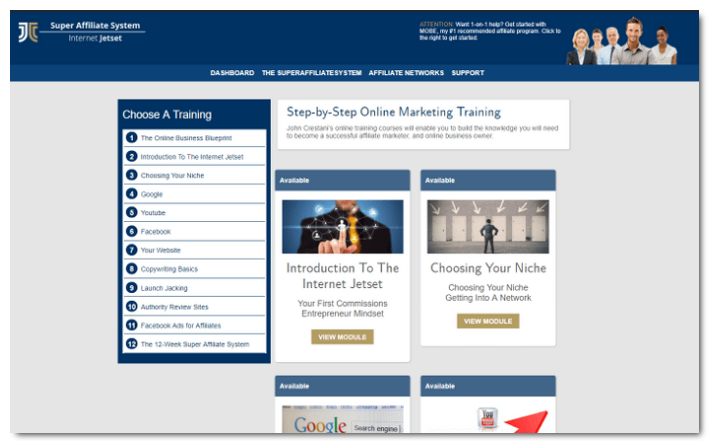Click the number 4 circle icon
This screenshot has width=708, height=441.
pyautogui.click(x=131, y=194)
